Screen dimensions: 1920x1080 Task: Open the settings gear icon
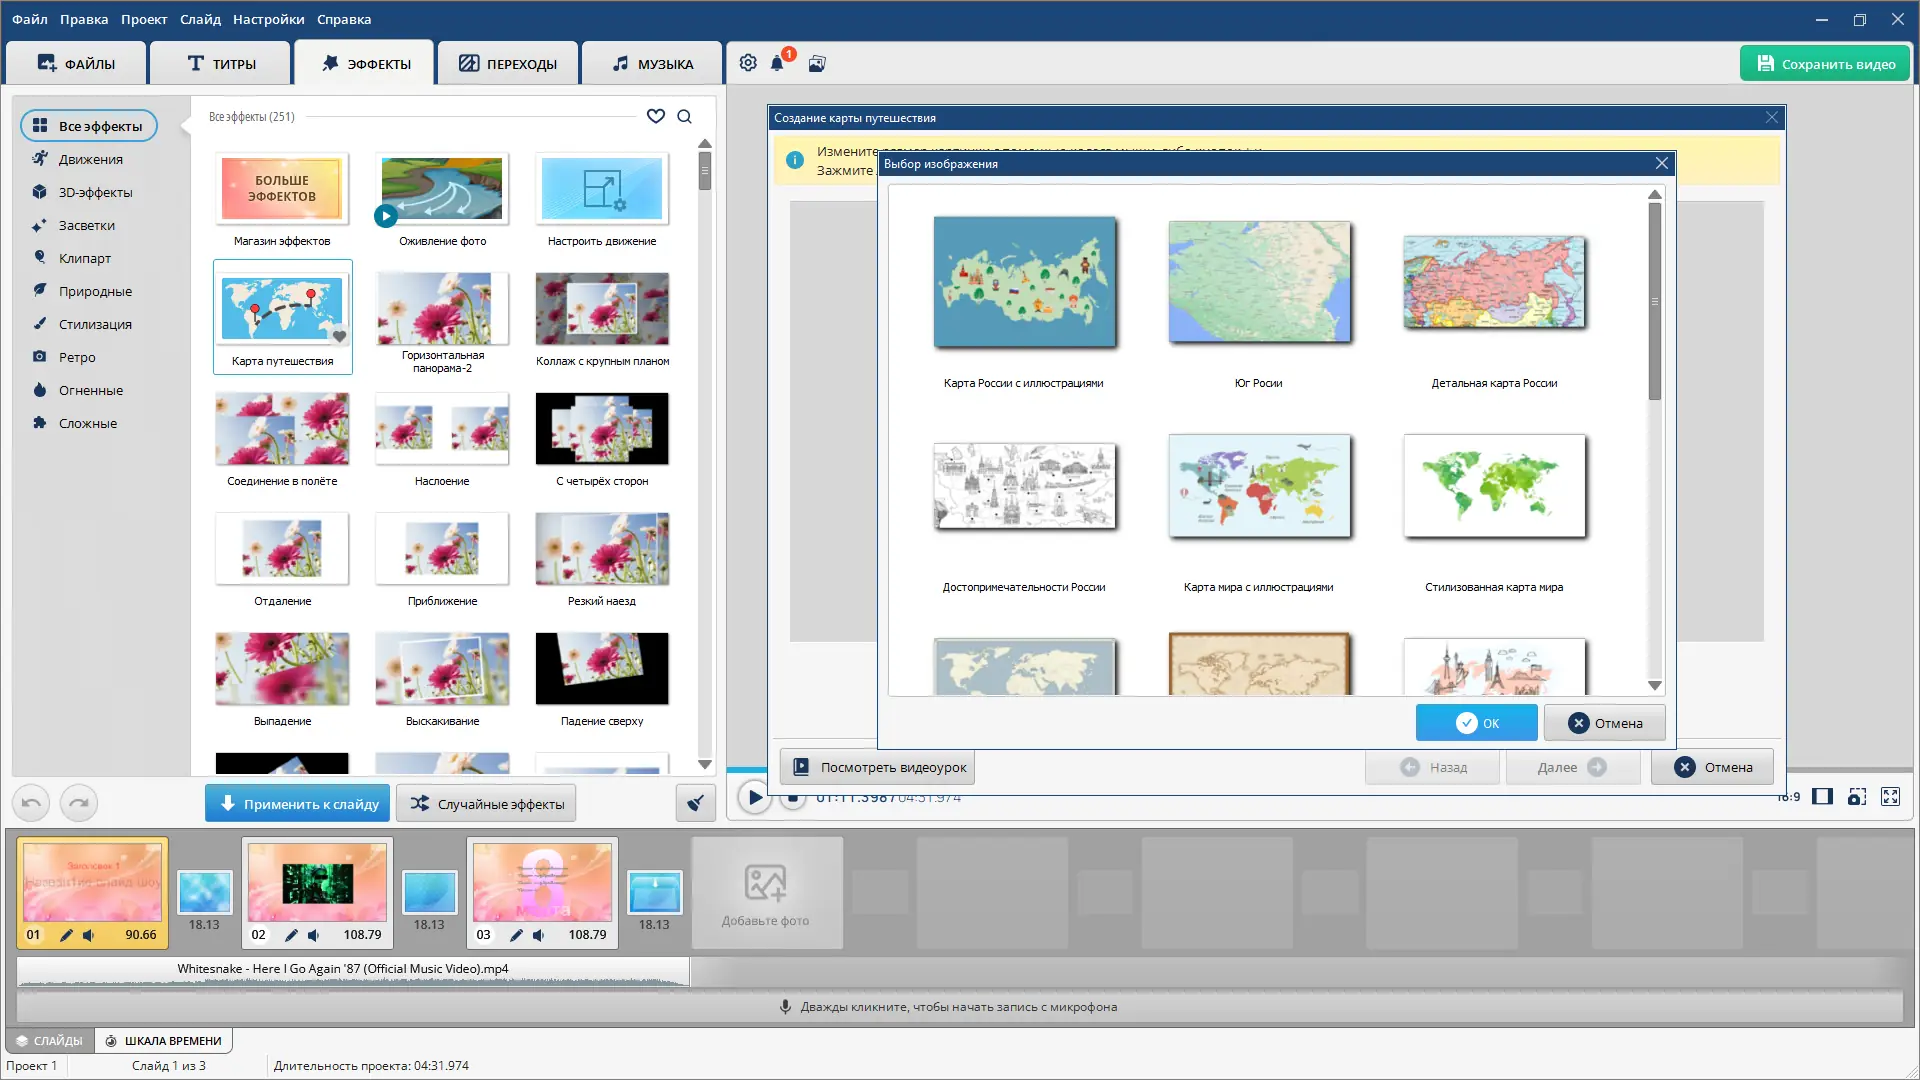pos(748,63)
